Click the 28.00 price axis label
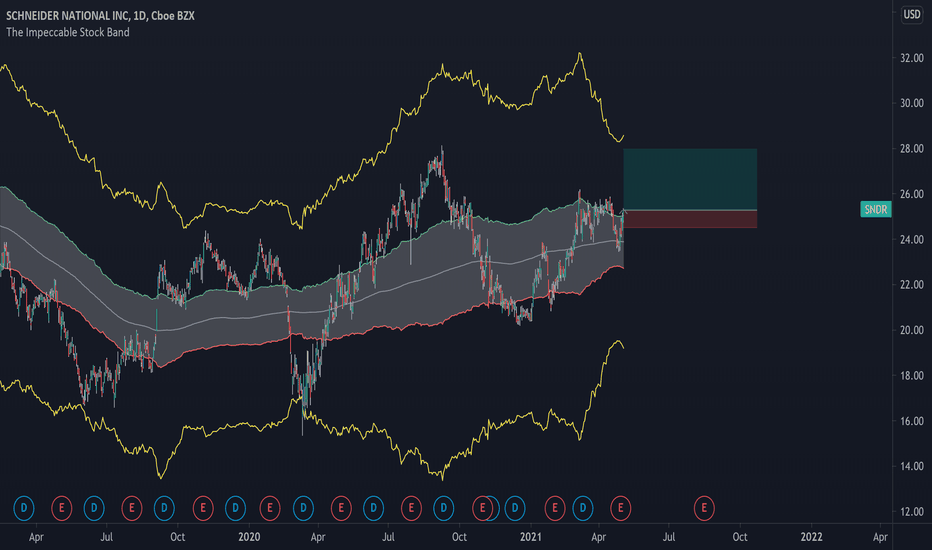This screenshot has height=550, width=932. coord(912,149)
